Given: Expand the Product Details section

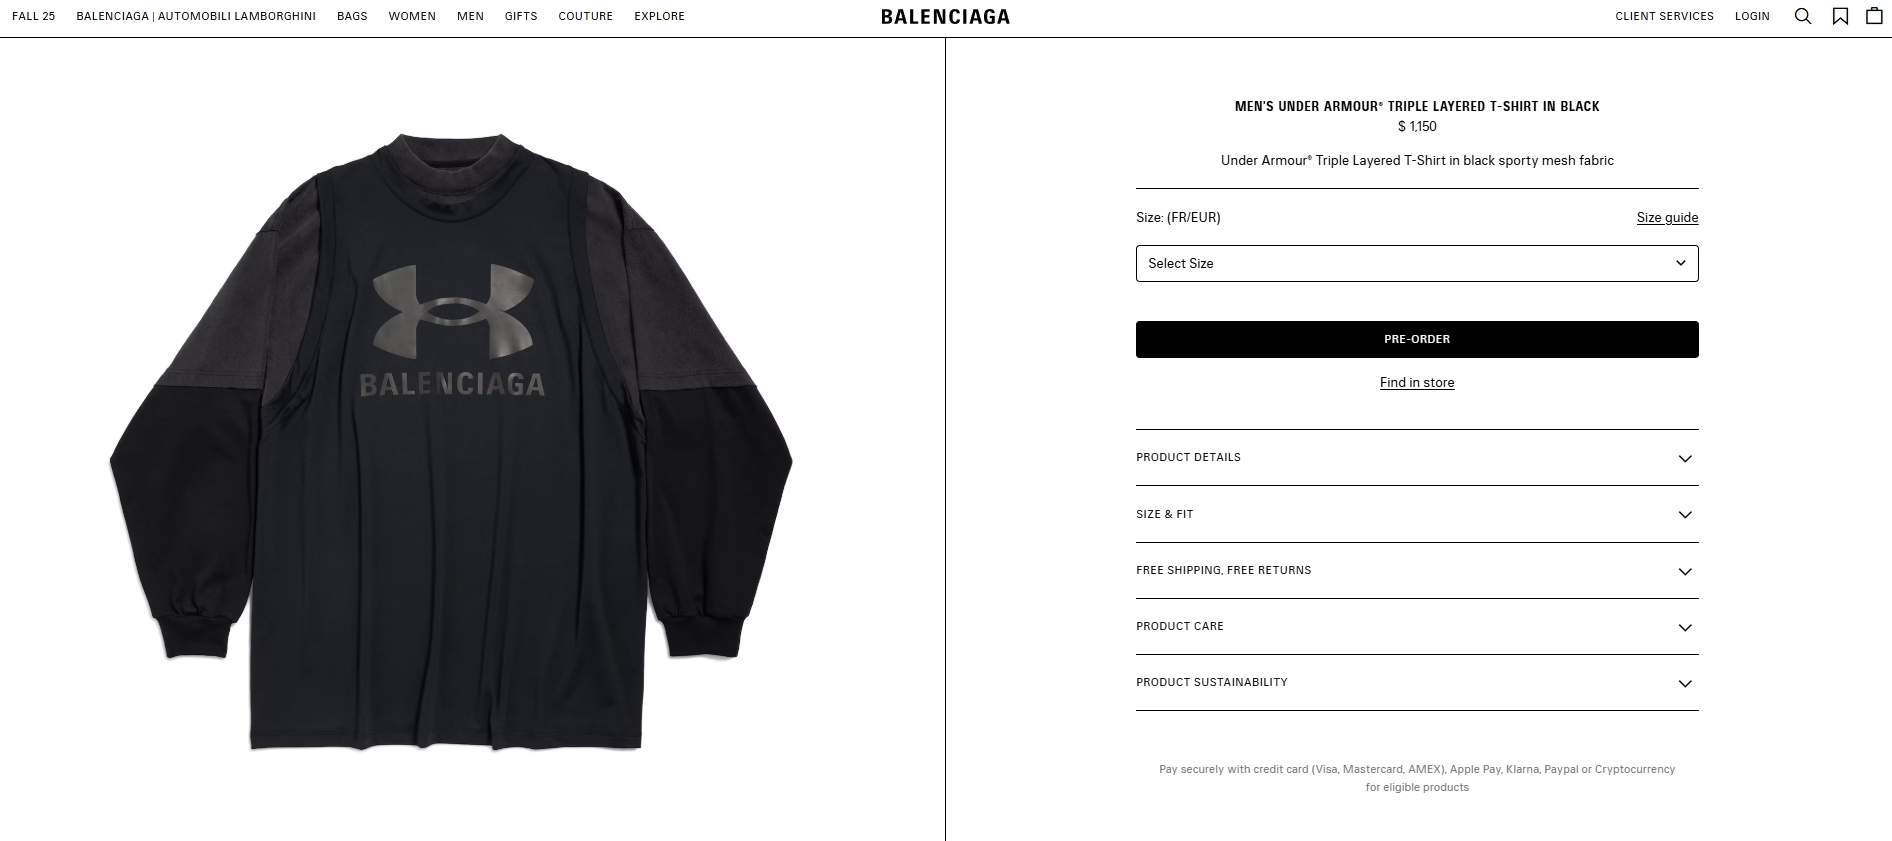Looking at the screenshot, I should [1417, 458].
